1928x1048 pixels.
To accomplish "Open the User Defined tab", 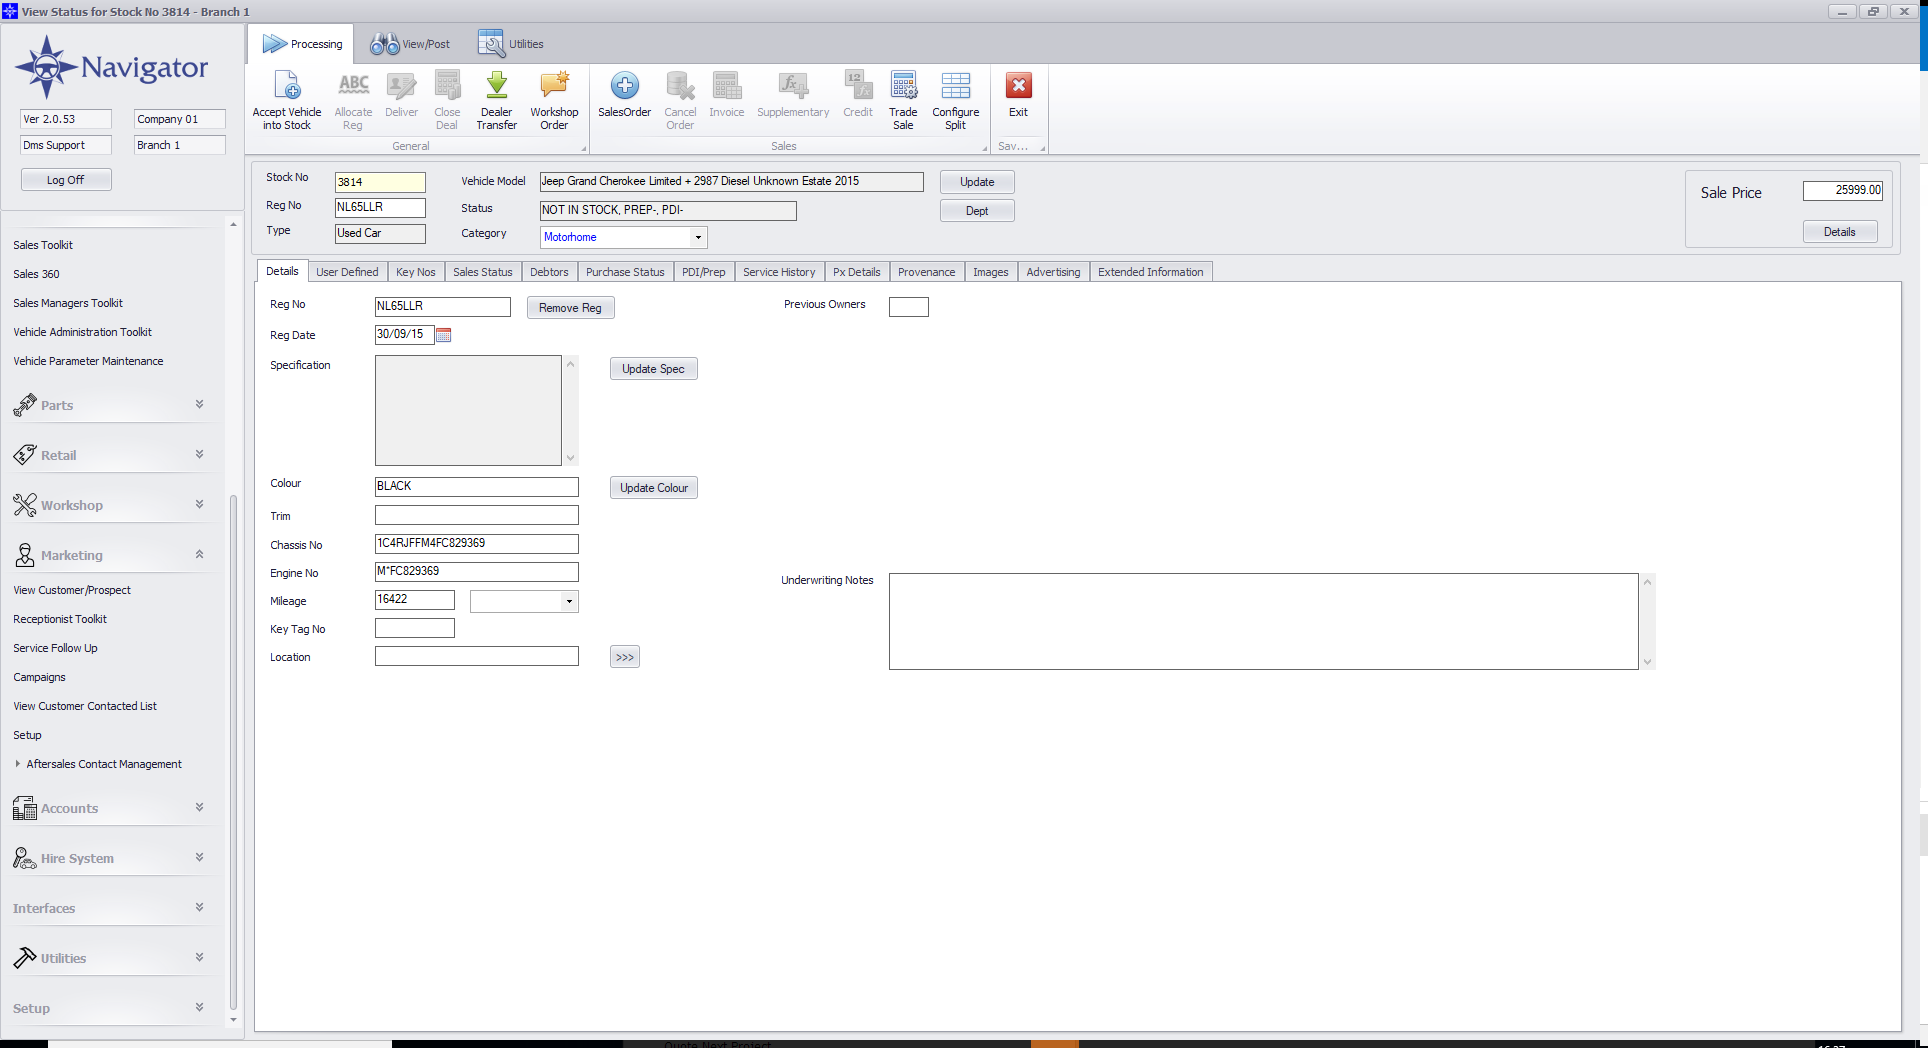I will pyautogui.click(x=347, y=272).
